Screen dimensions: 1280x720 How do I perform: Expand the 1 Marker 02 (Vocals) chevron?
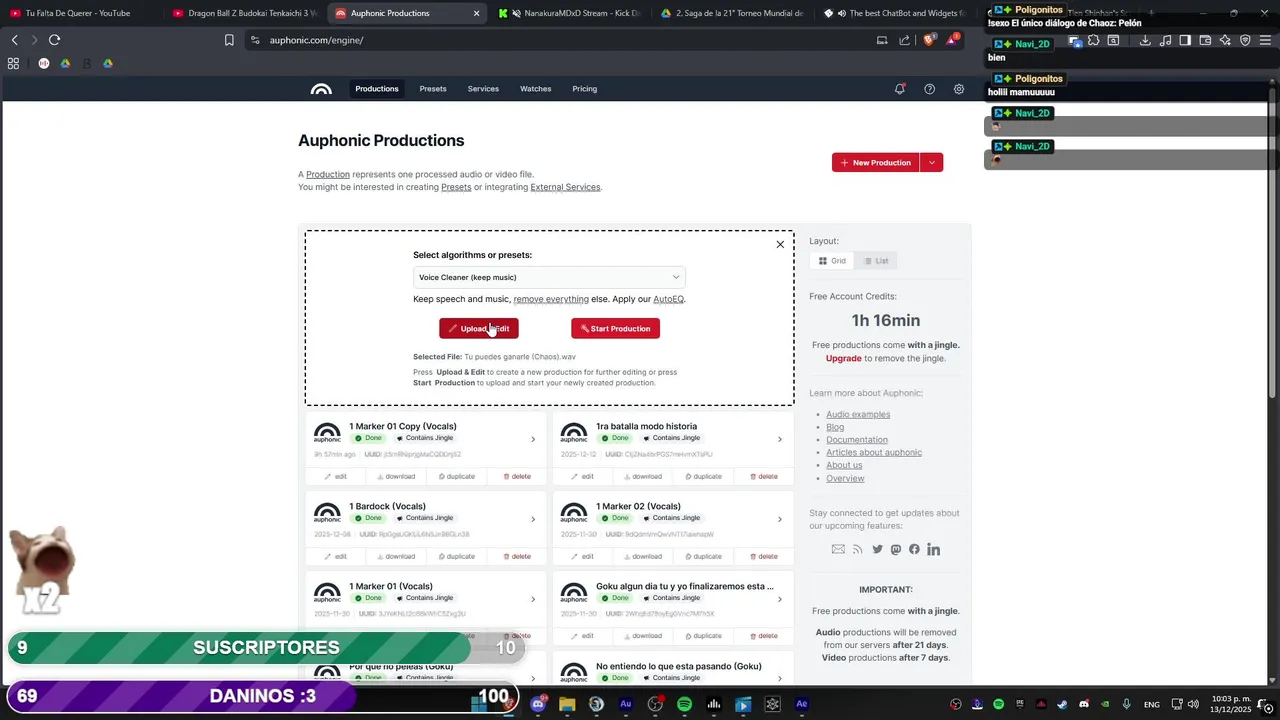[x=780, y=519]
